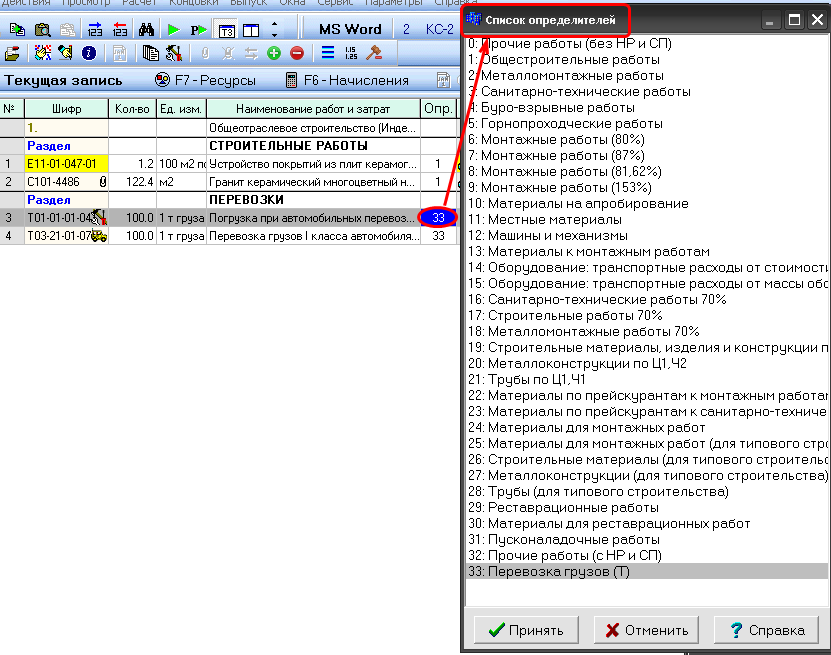Open the Расчет menu
The width and height of the screenshot is (831, 655).
pyautogui.click(x=138, y=4)
